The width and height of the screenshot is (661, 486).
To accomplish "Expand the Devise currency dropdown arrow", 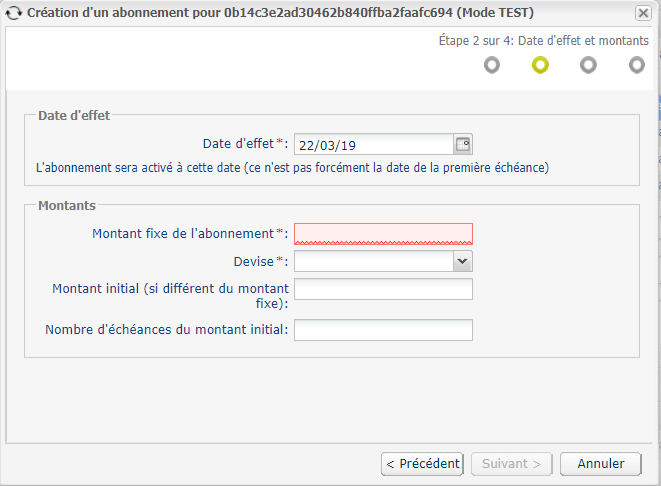I will (x=462, y=261).
